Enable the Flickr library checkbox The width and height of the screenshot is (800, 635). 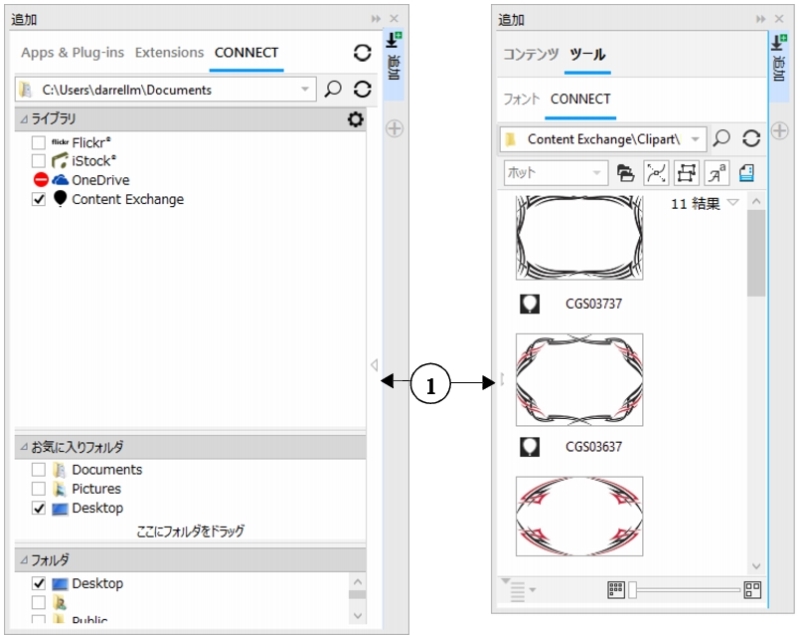coord(39,143)
